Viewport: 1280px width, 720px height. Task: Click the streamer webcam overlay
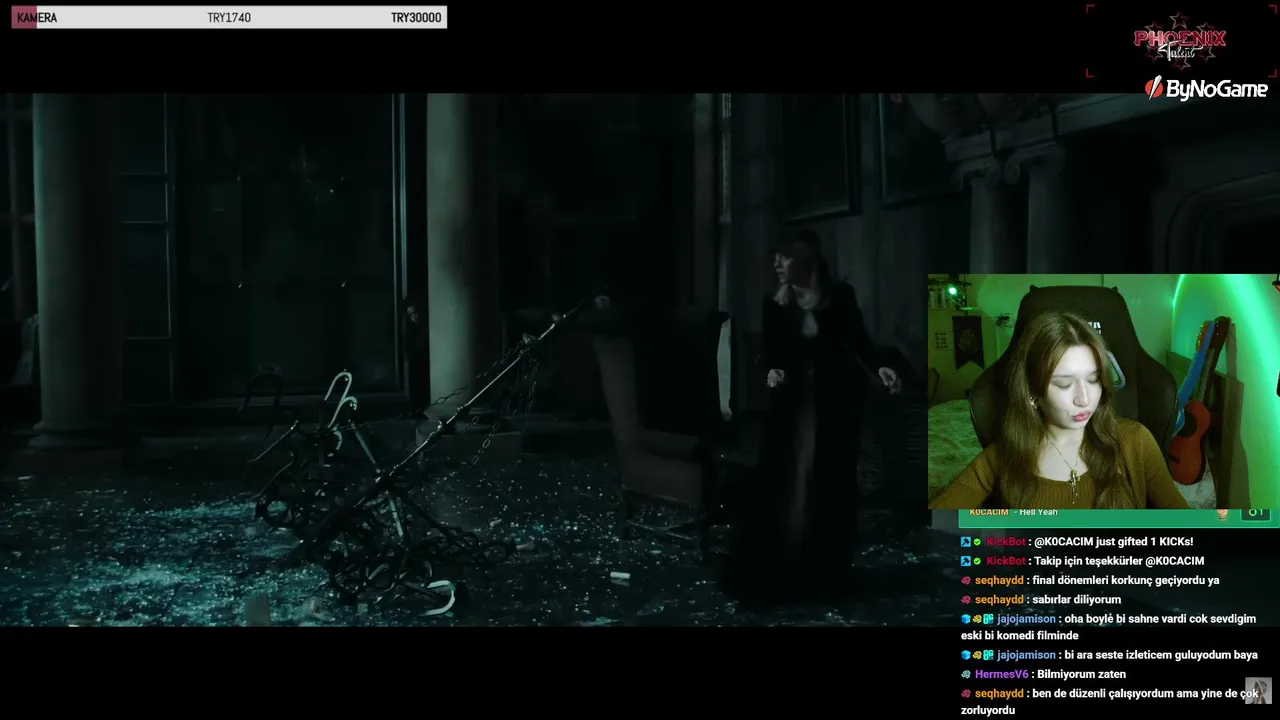point(1103,391)
